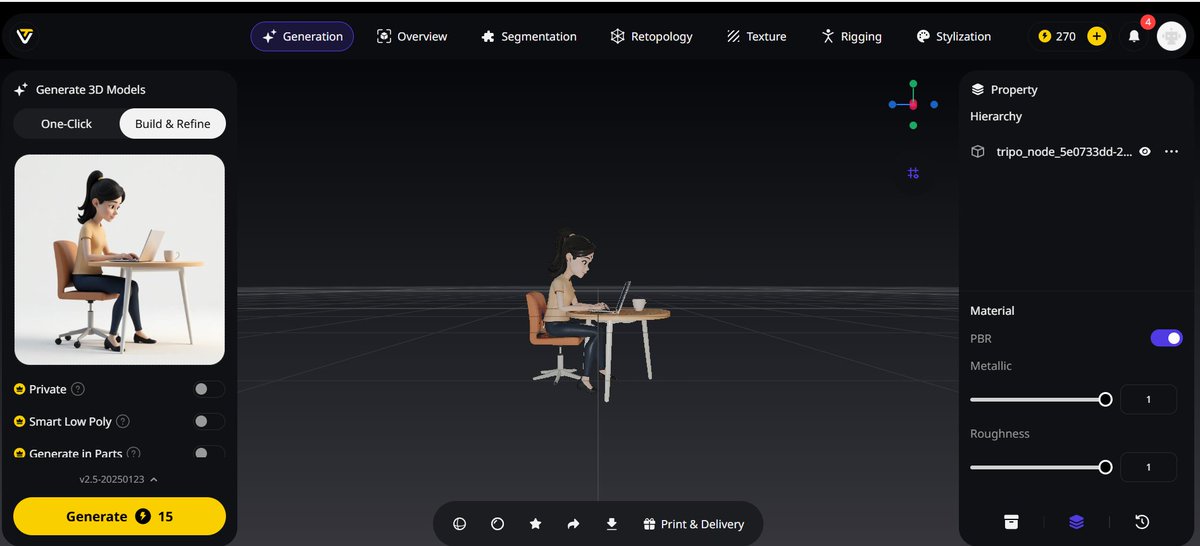Screen dimensions: 1200x546
Task: Click the Tripo logo icon in top-left corner
Action: coord(26,36)
